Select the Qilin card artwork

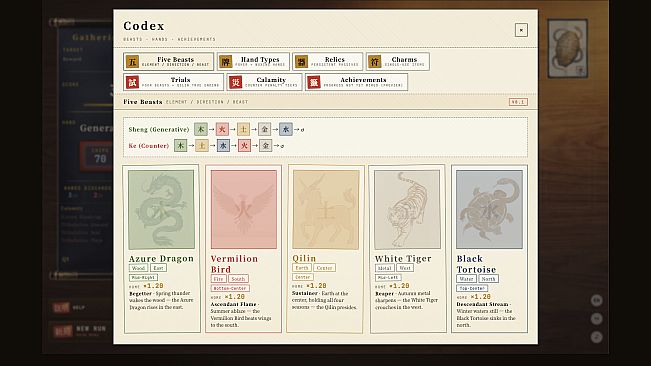[326, 210]
